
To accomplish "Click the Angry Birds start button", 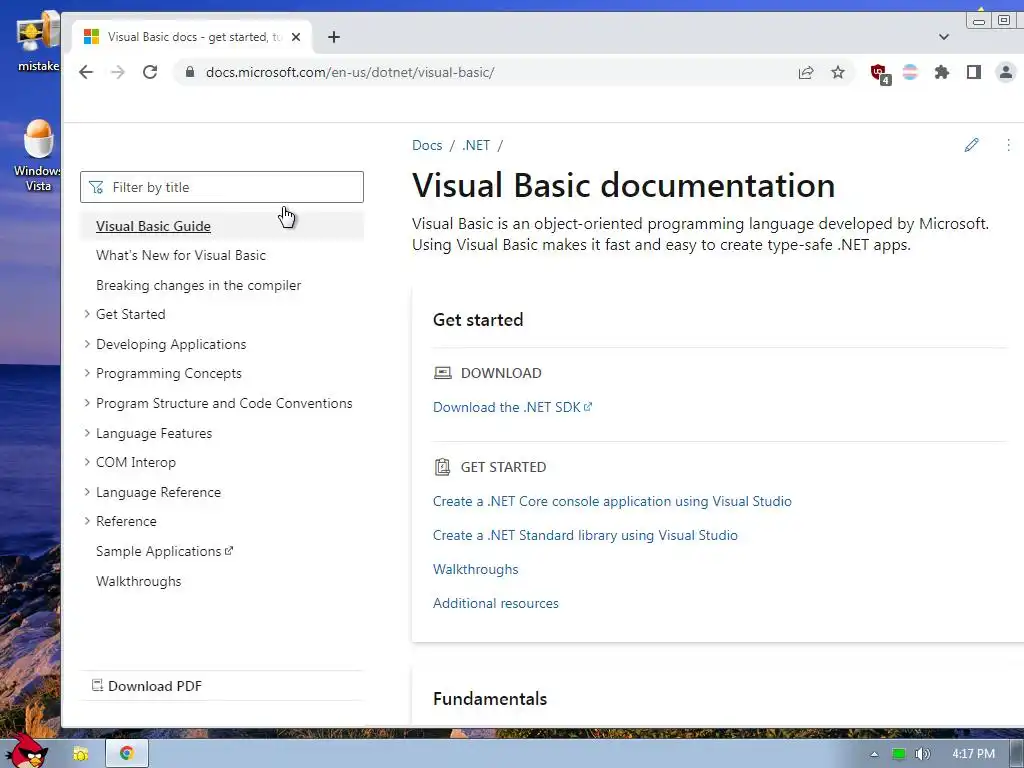I will pyautogui.click(x=28, y=751).
